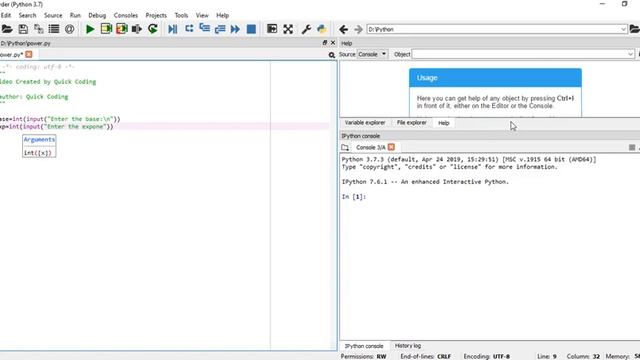Select the Console 3/A tab
This screenshot has width=640, height=360.
371,147
